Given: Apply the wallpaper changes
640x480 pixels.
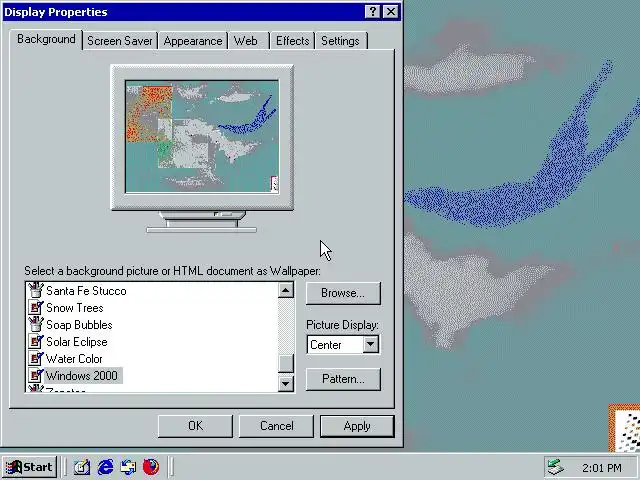Looking at the screenshot, I should (357, 426).
